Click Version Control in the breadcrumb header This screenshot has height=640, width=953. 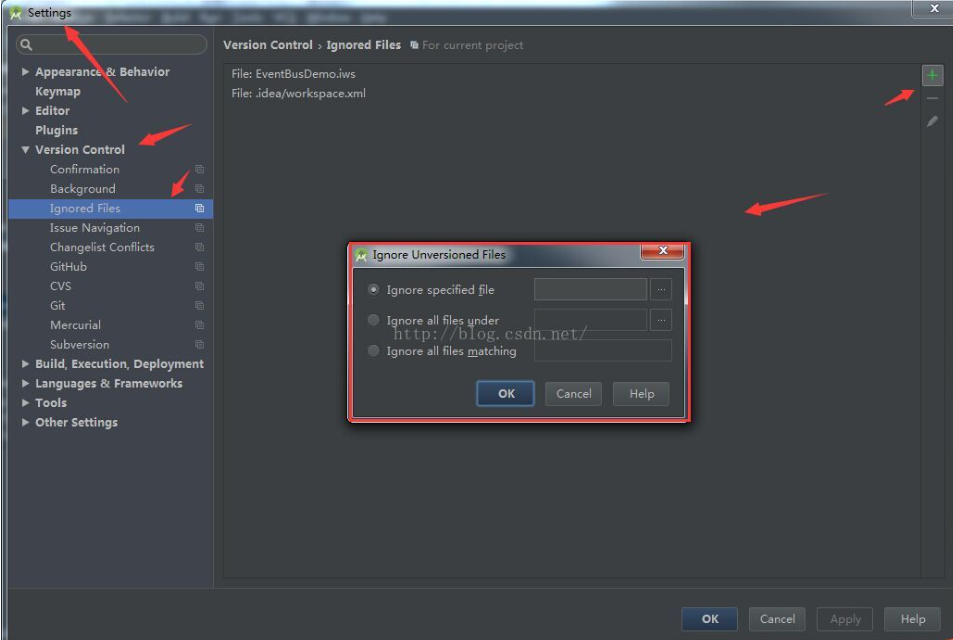267,45
